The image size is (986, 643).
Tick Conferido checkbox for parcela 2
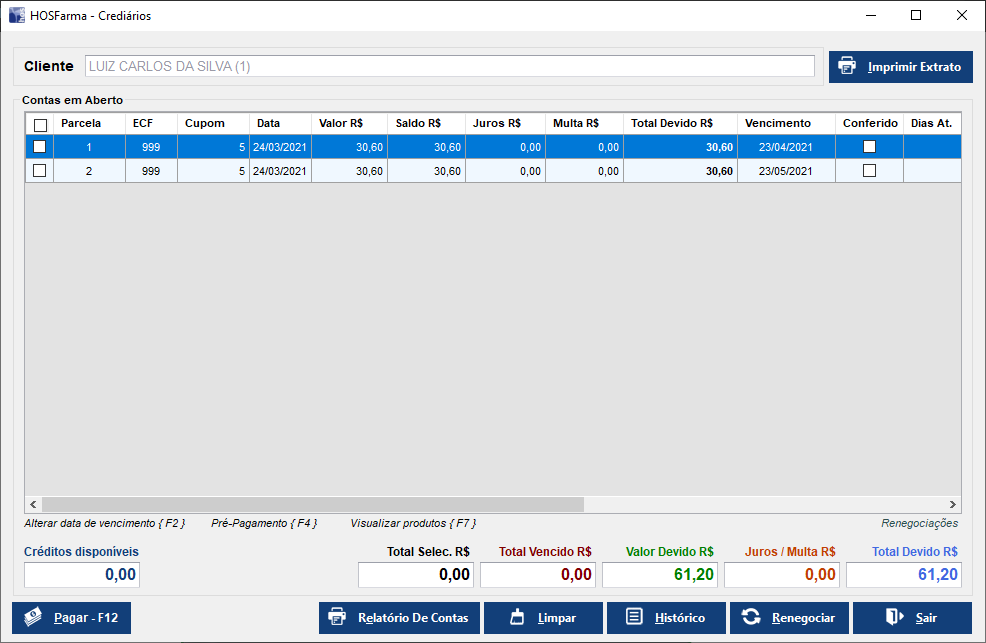[869, 171]
